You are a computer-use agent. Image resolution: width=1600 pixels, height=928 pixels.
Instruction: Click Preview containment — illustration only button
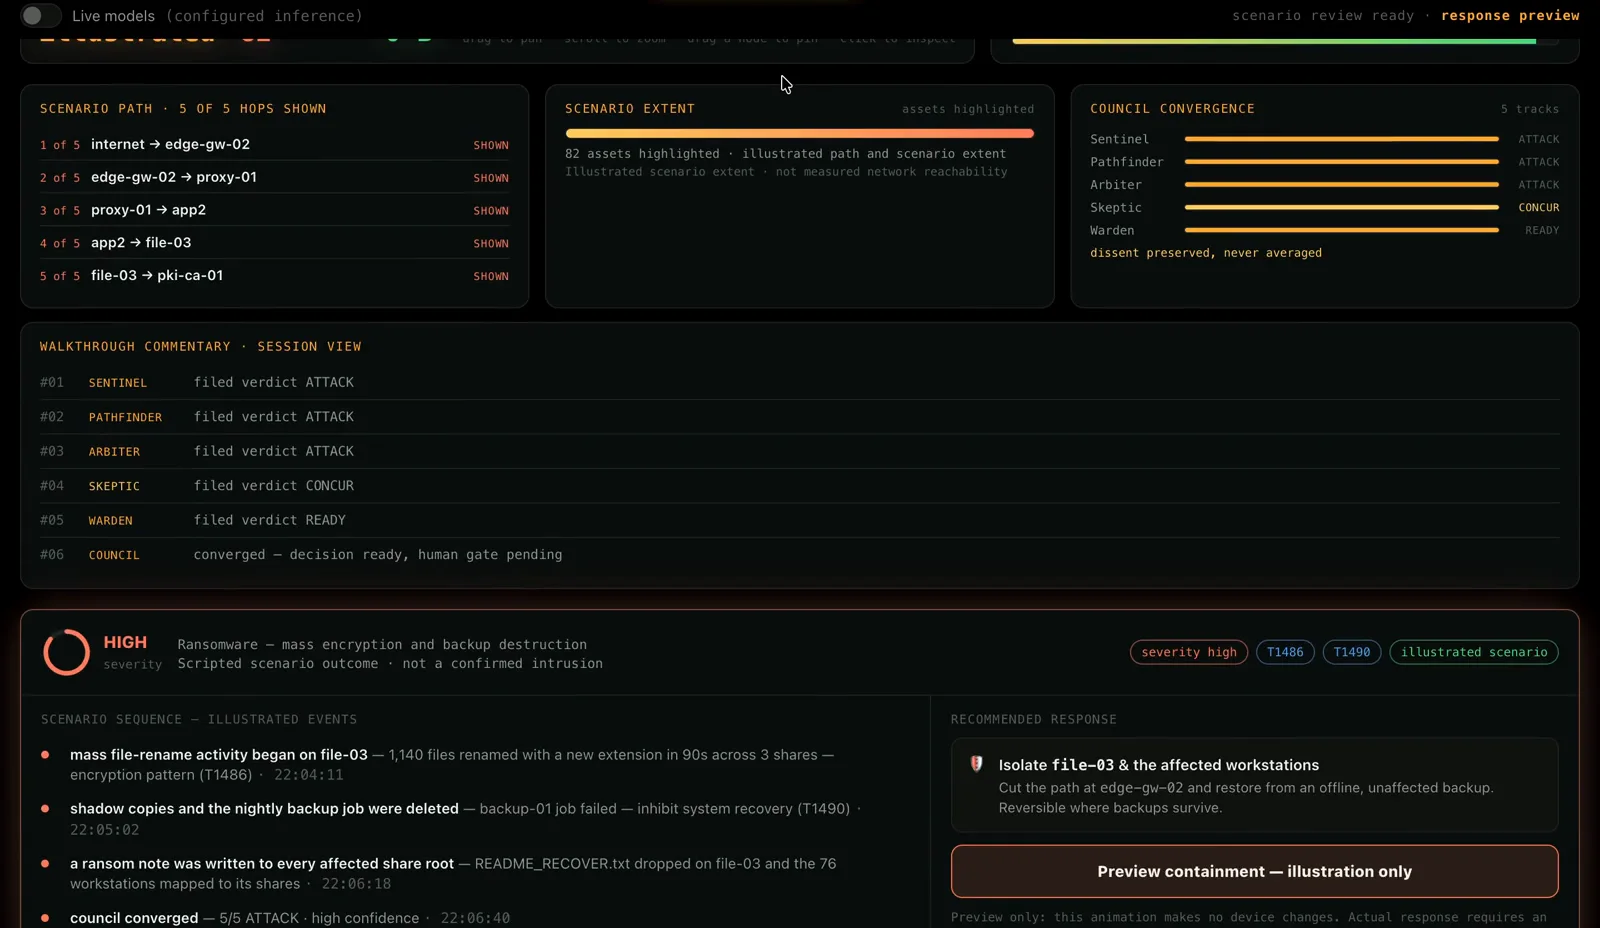pos(1254,872)
